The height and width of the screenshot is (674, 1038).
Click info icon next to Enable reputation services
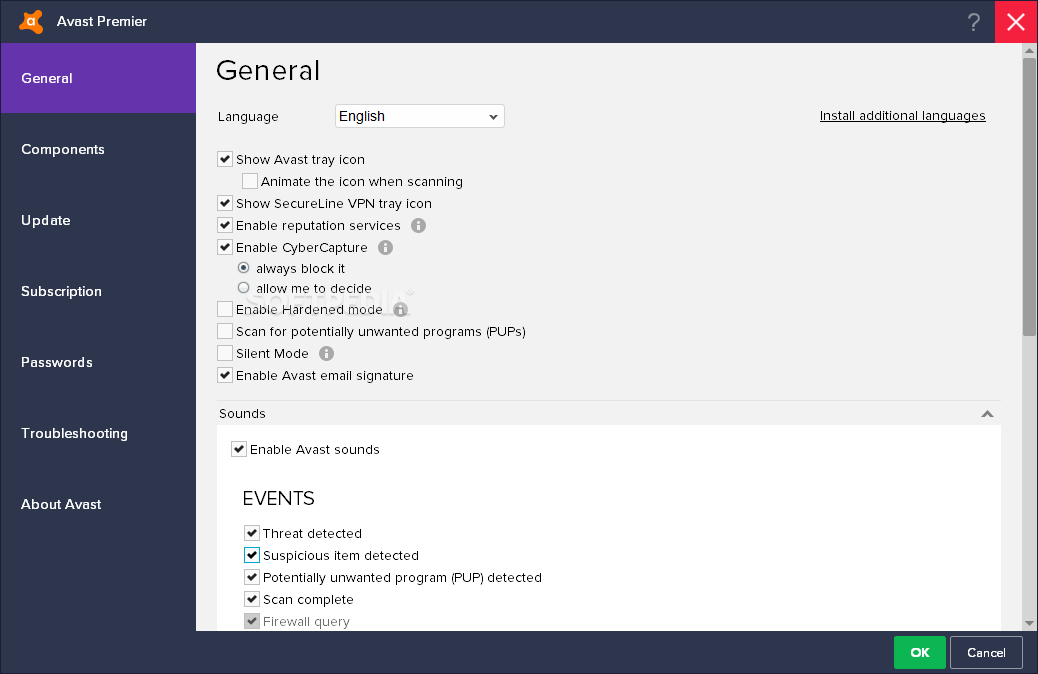point(418,226)
